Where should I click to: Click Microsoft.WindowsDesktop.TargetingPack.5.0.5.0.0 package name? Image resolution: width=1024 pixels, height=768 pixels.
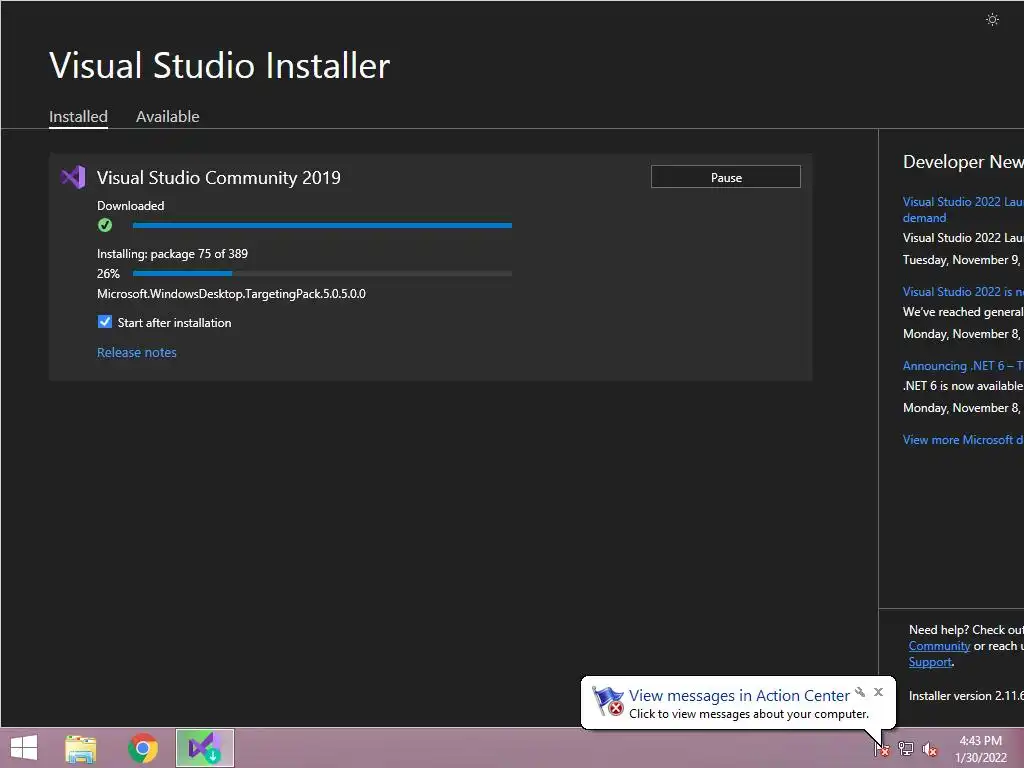point(231,294)
